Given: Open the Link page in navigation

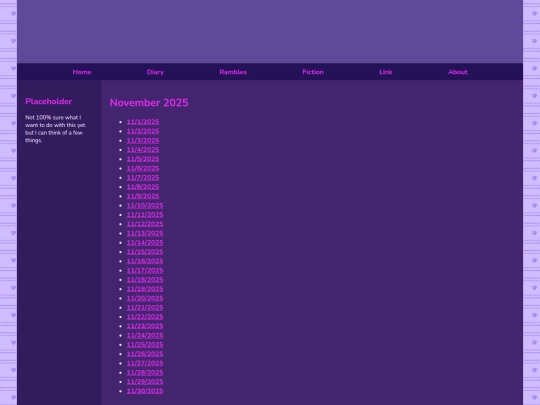Looking at the screenshot, I should coord(385,72).
